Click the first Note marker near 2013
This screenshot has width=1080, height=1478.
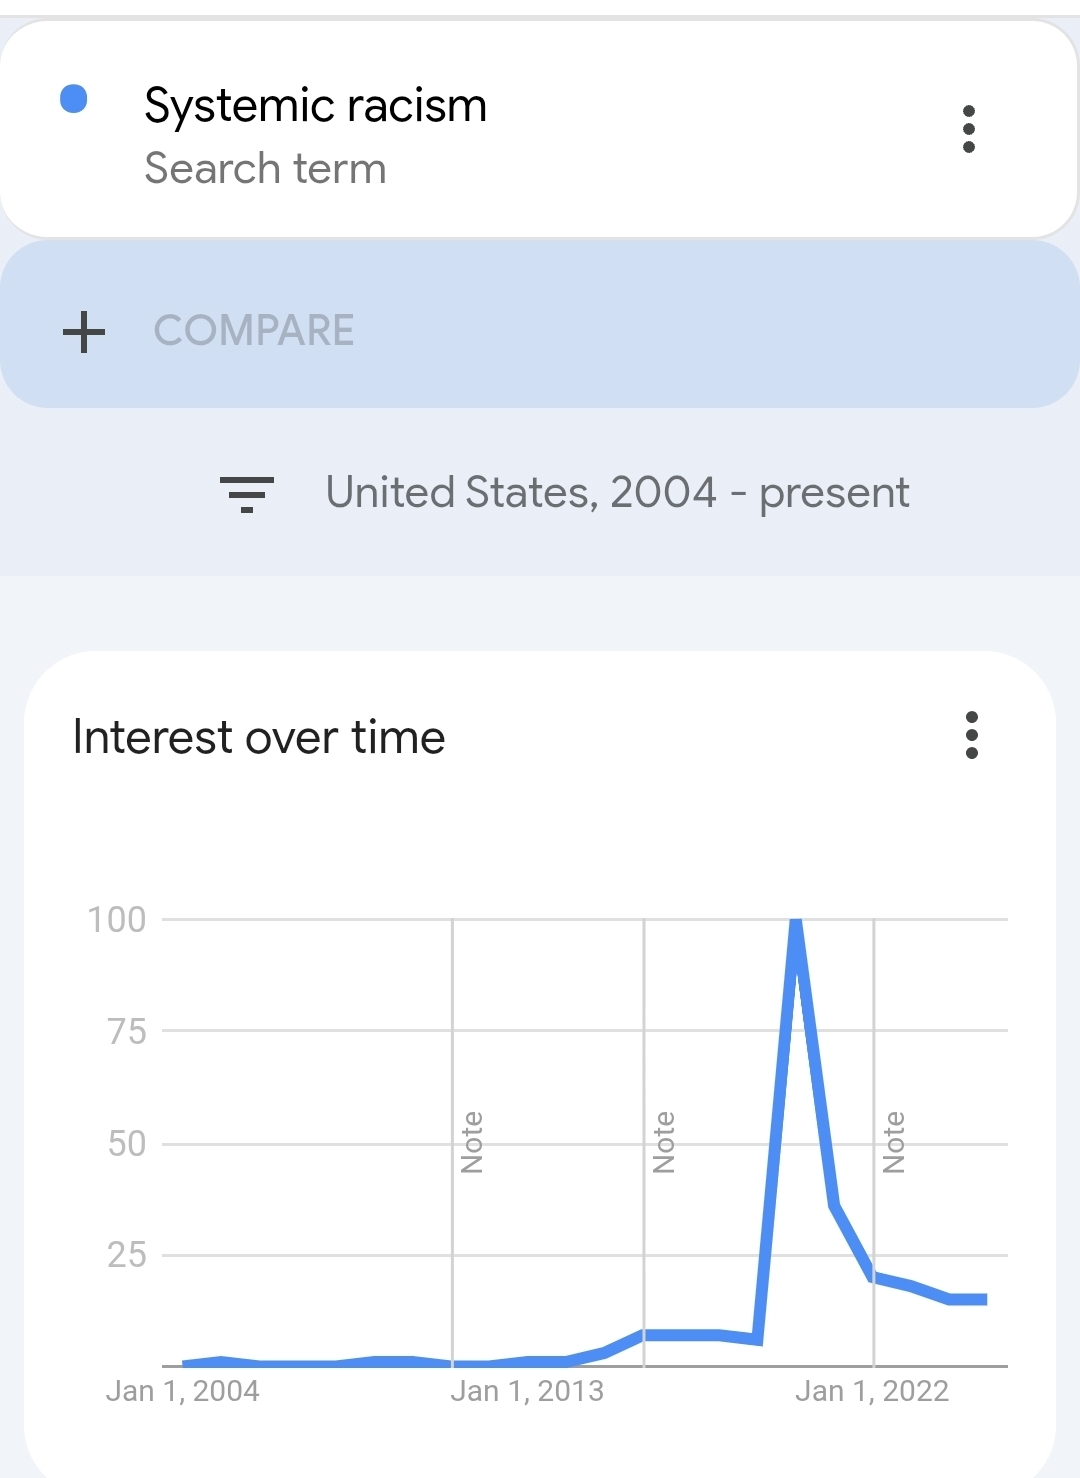pyautogui.click(x=471, y=1142)
